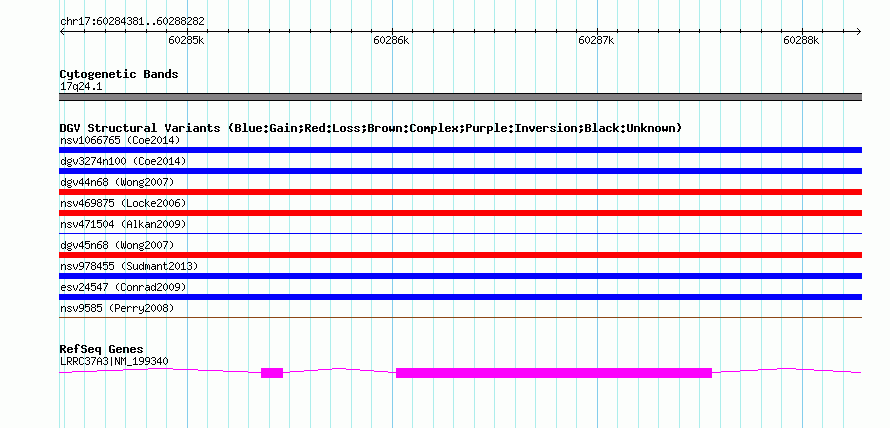The height and width of the screenshot is (428, 890).
Task: Open variant nsv469875 (Locke2006) label
Action: [123, 203]
